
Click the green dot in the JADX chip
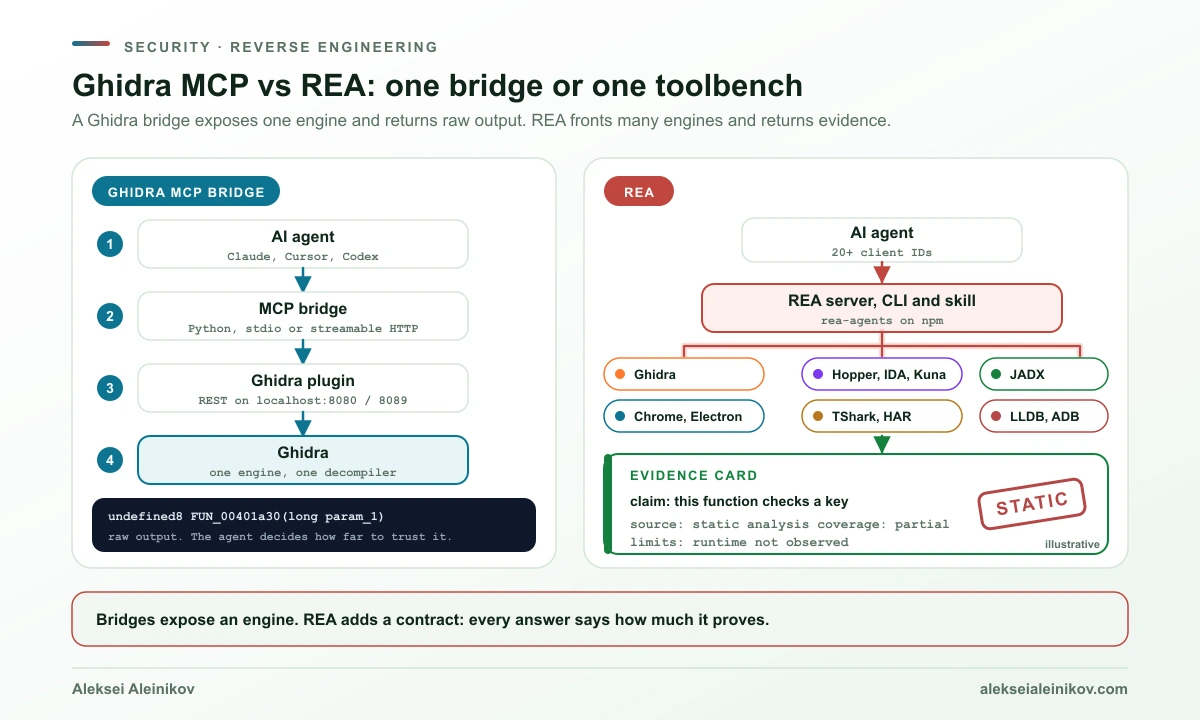995,374
